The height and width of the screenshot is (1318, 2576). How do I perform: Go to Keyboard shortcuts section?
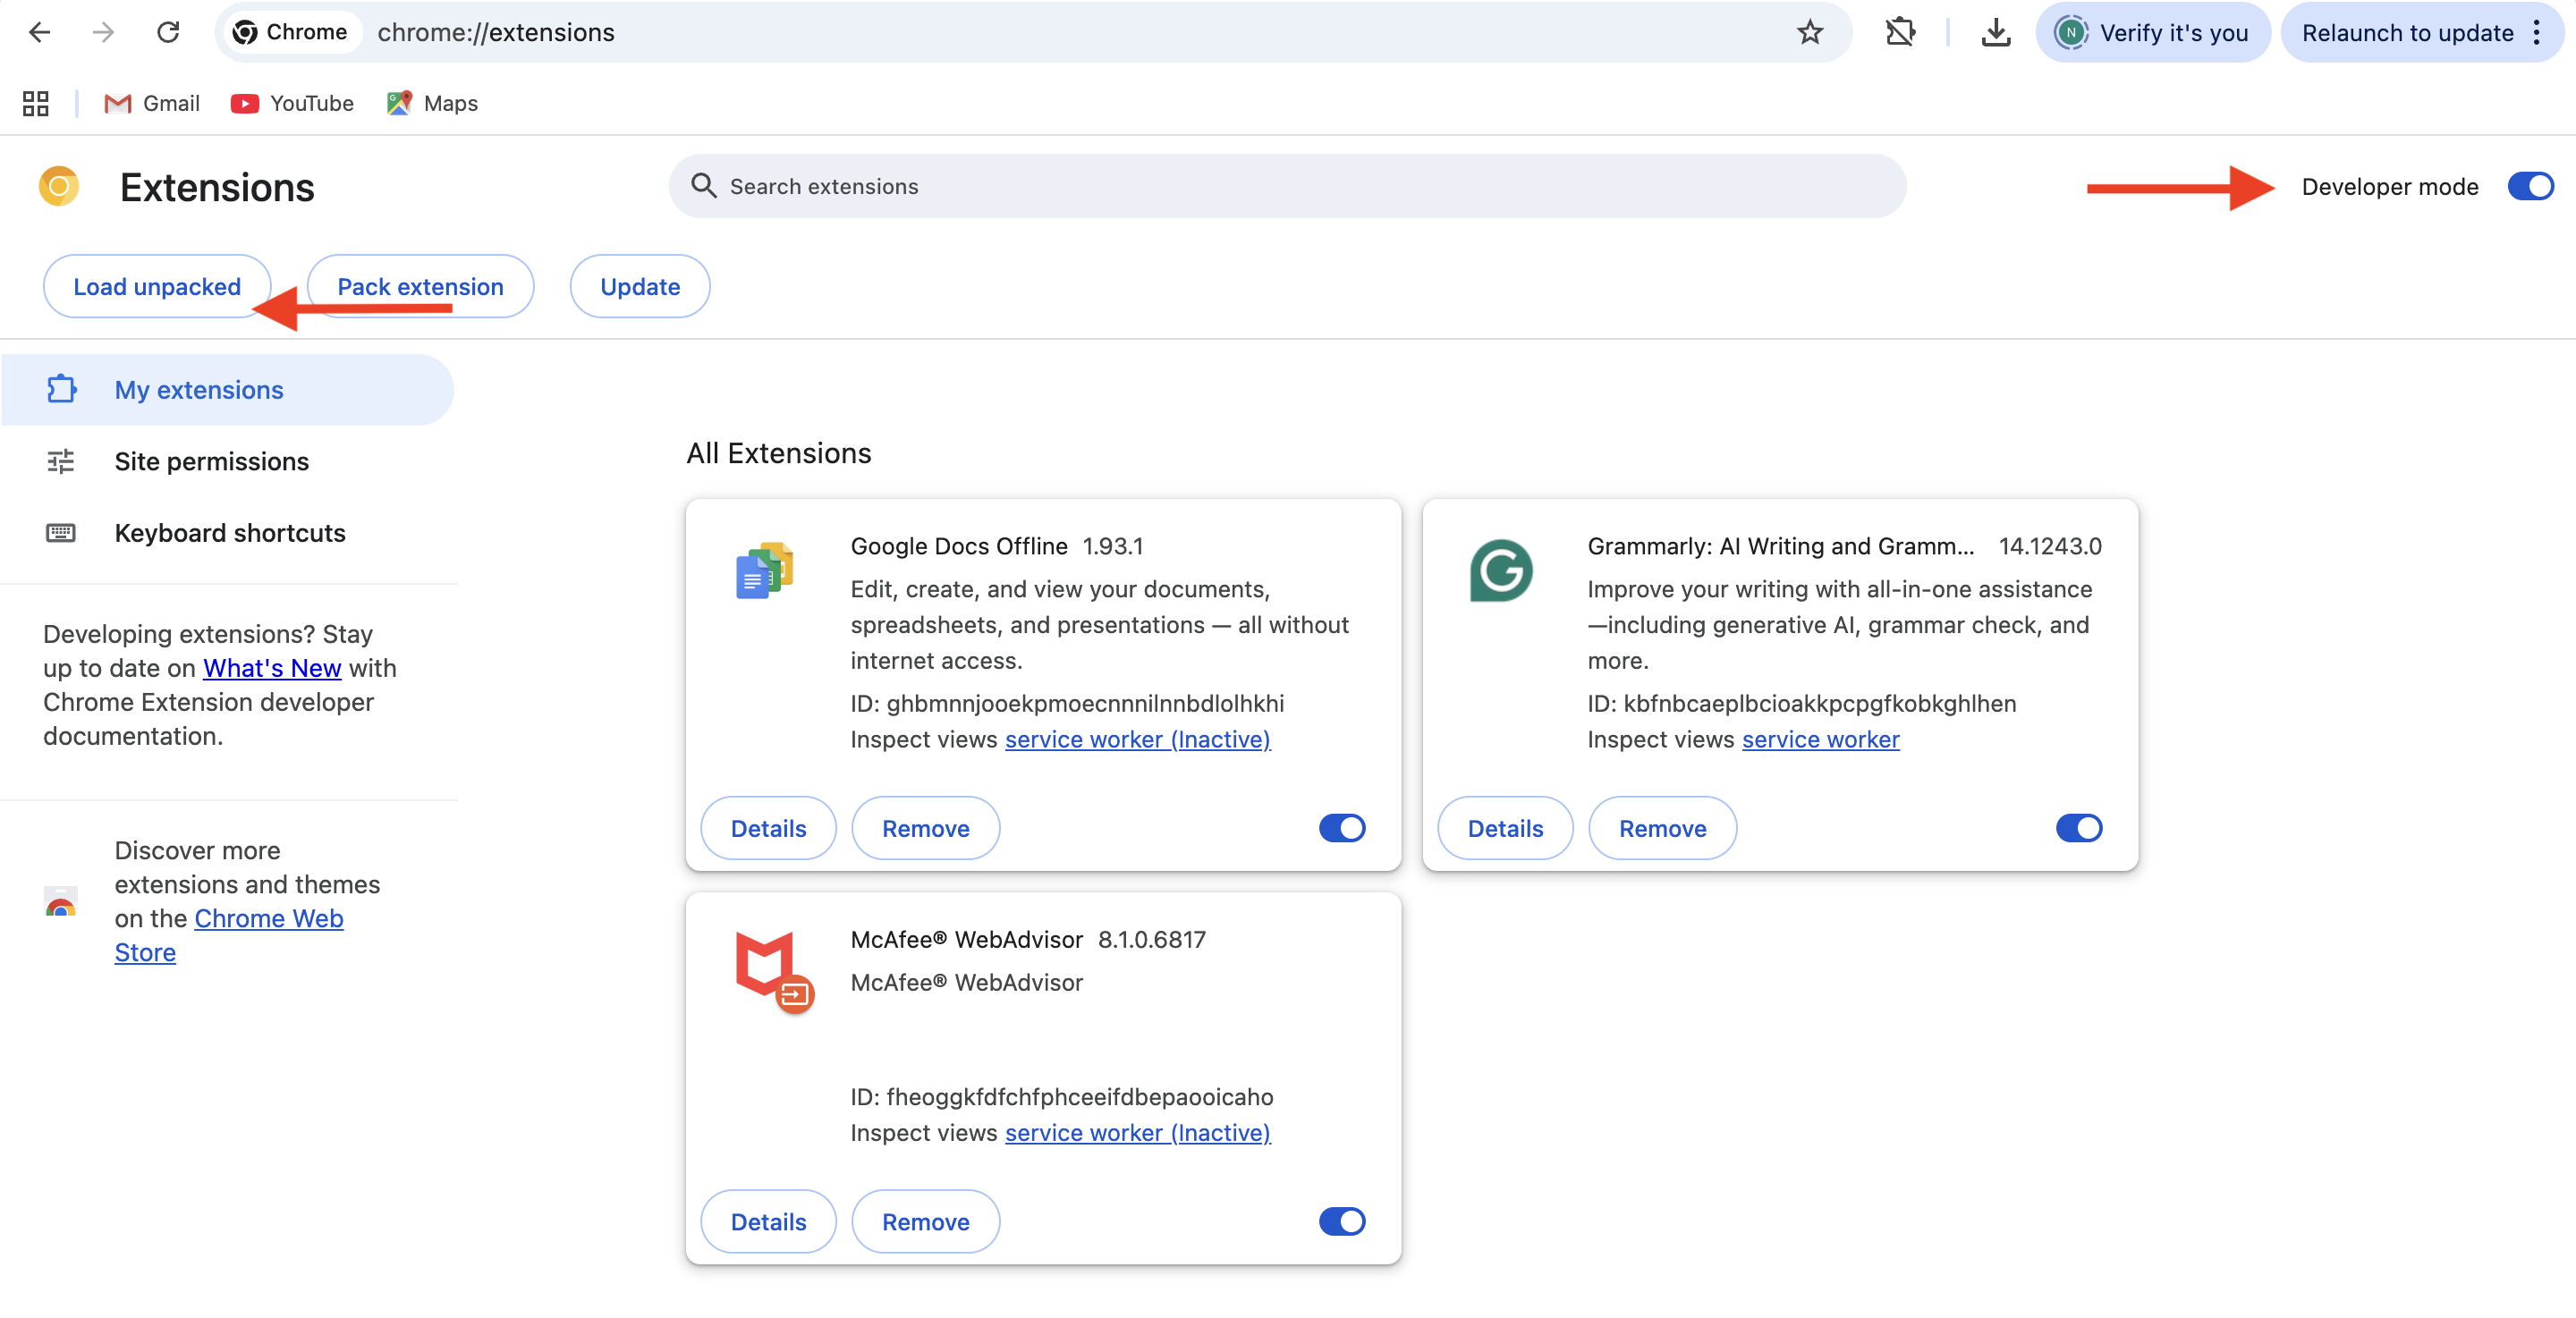coord(230,533)
